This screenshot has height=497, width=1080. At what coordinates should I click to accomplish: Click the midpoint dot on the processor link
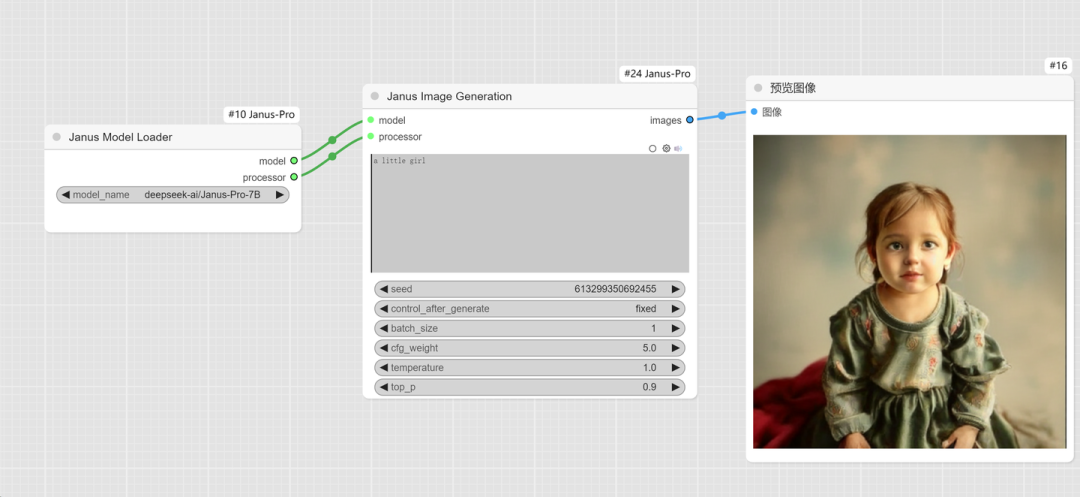(x=333, y=156)
